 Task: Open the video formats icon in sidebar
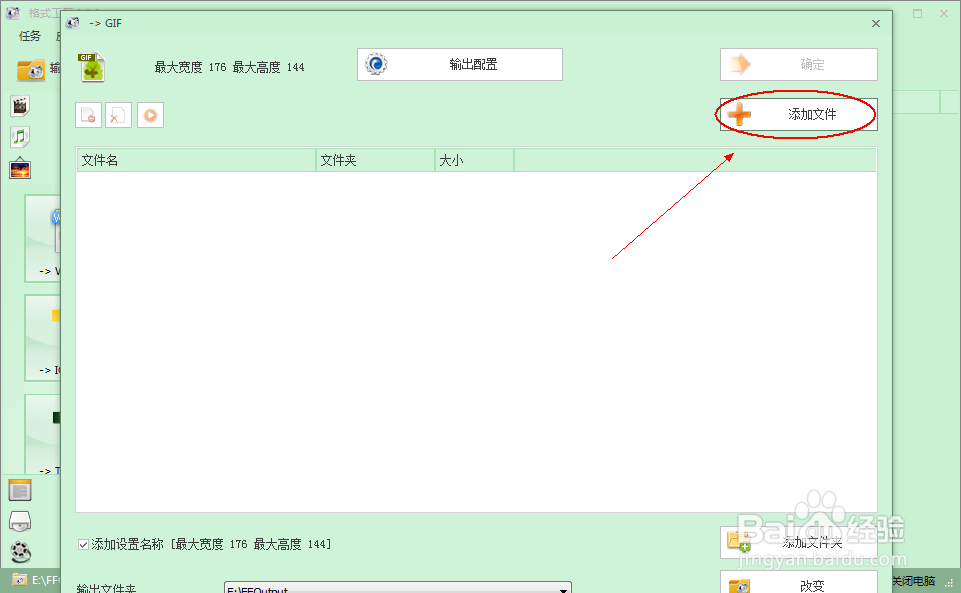click(x=20, y=106)
